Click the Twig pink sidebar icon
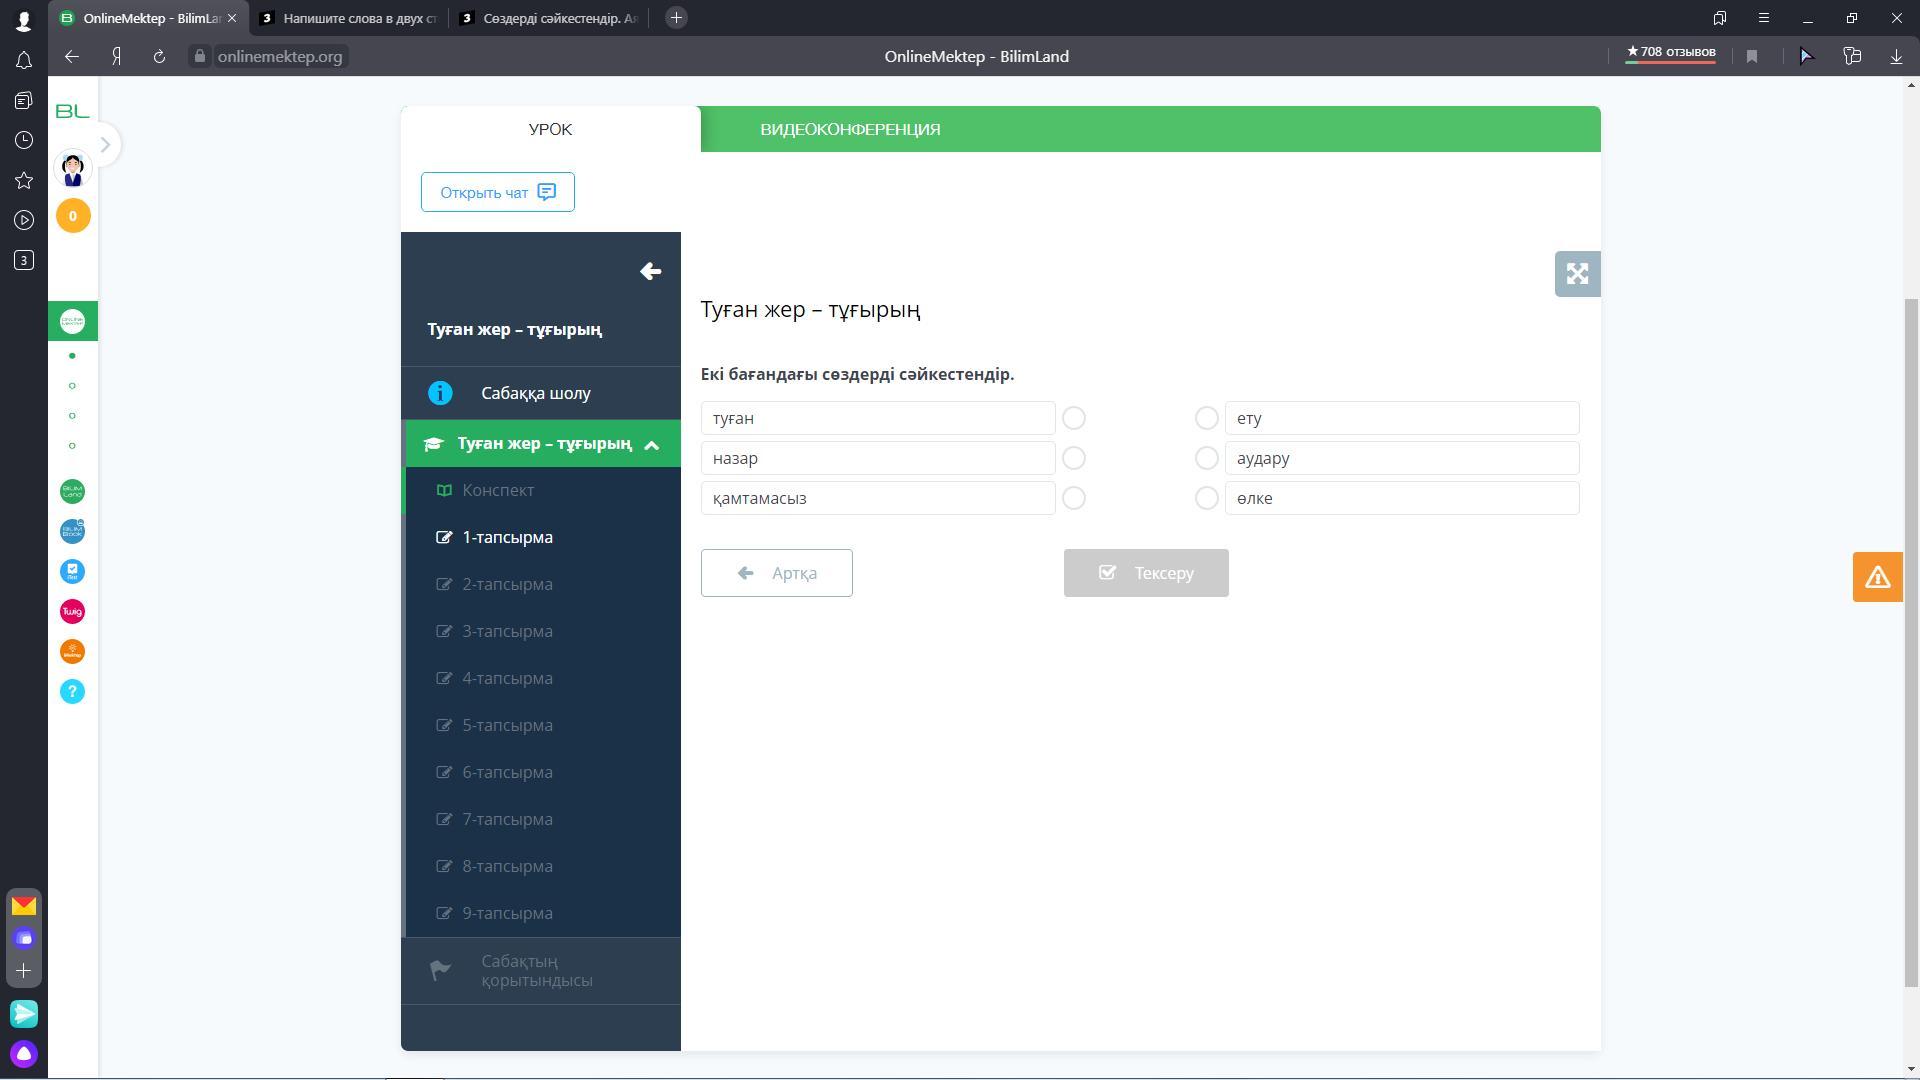This screenshot has height=1080, width=1920. pyautogui.click(x=72, y=612)
